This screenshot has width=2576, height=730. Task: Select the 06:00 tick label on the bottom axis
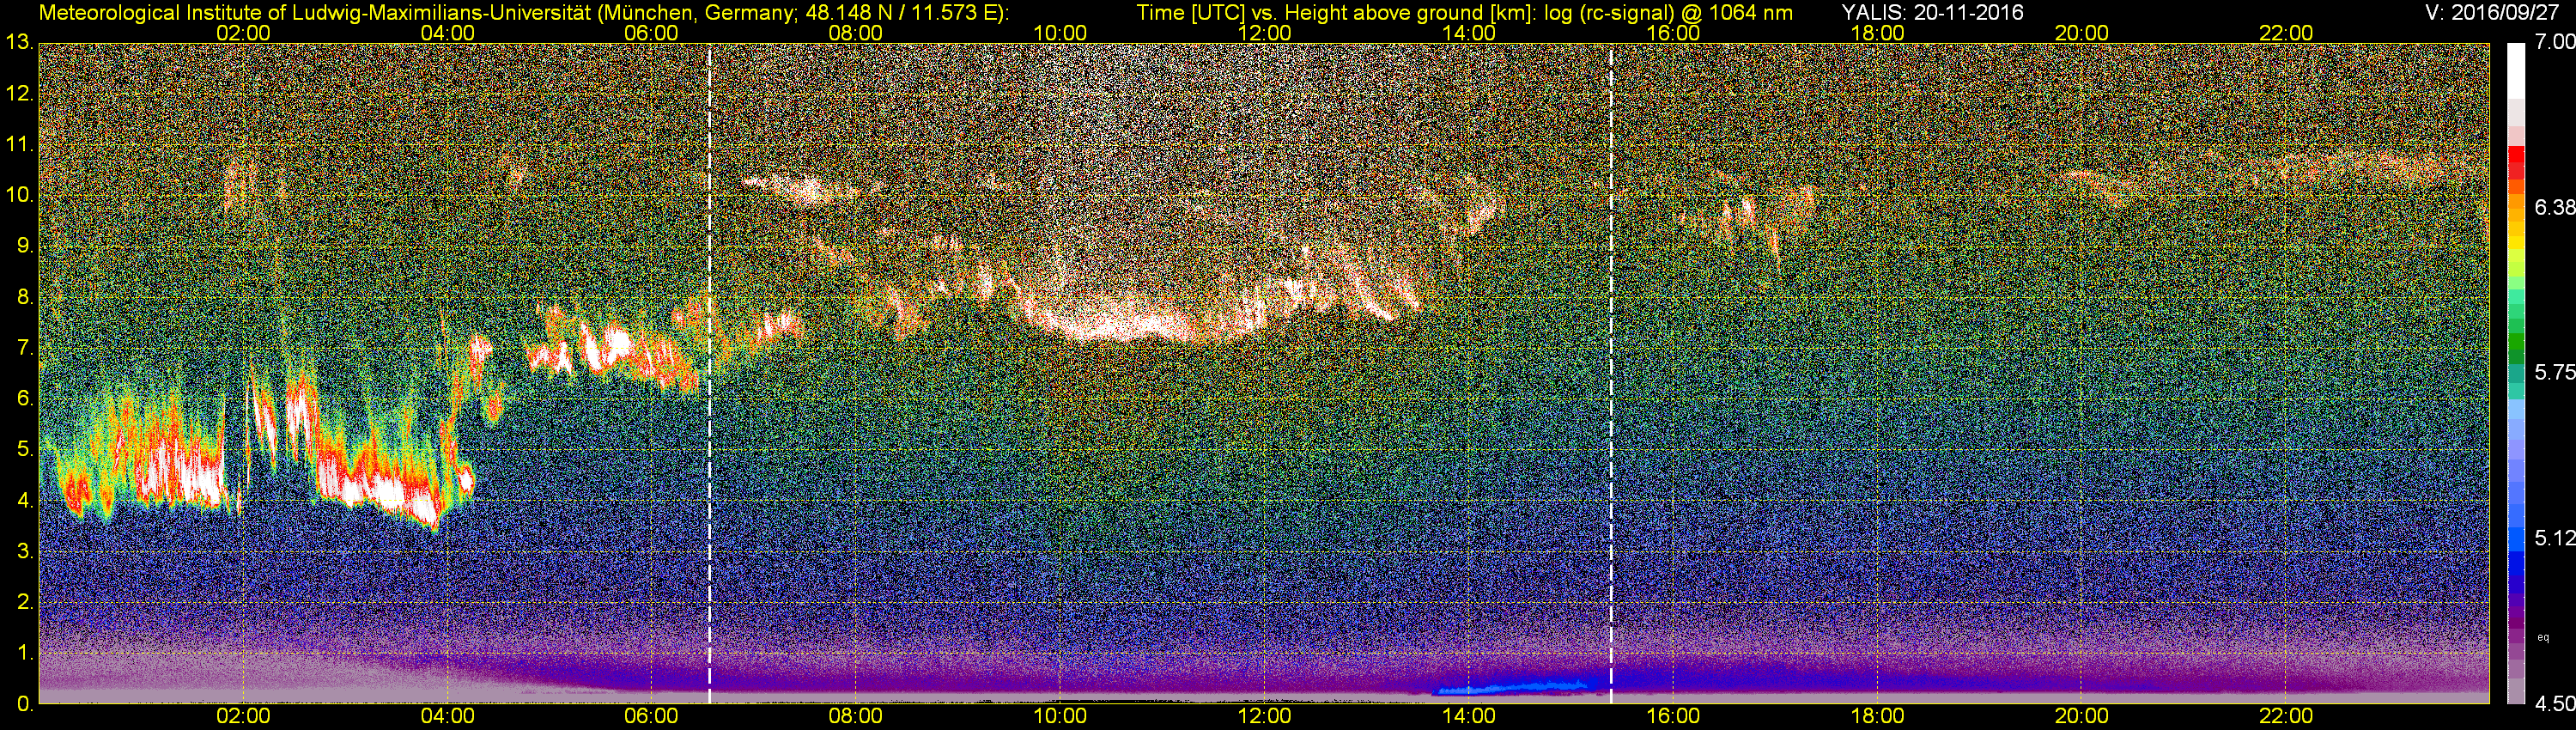click(651, 716)
